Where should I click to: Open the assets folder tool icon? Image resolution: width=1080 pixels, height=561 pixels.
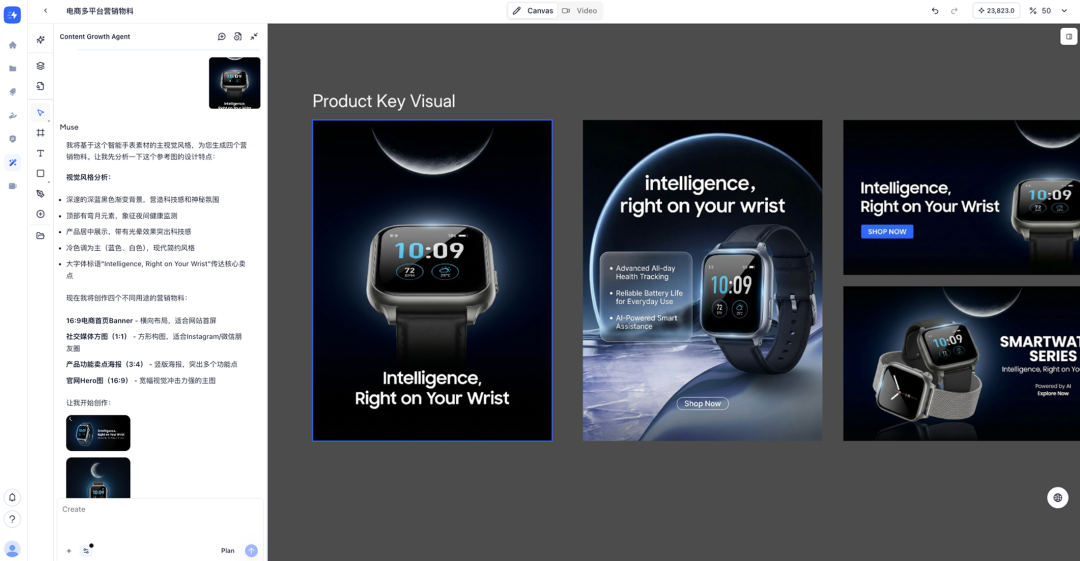click(41, 236)
